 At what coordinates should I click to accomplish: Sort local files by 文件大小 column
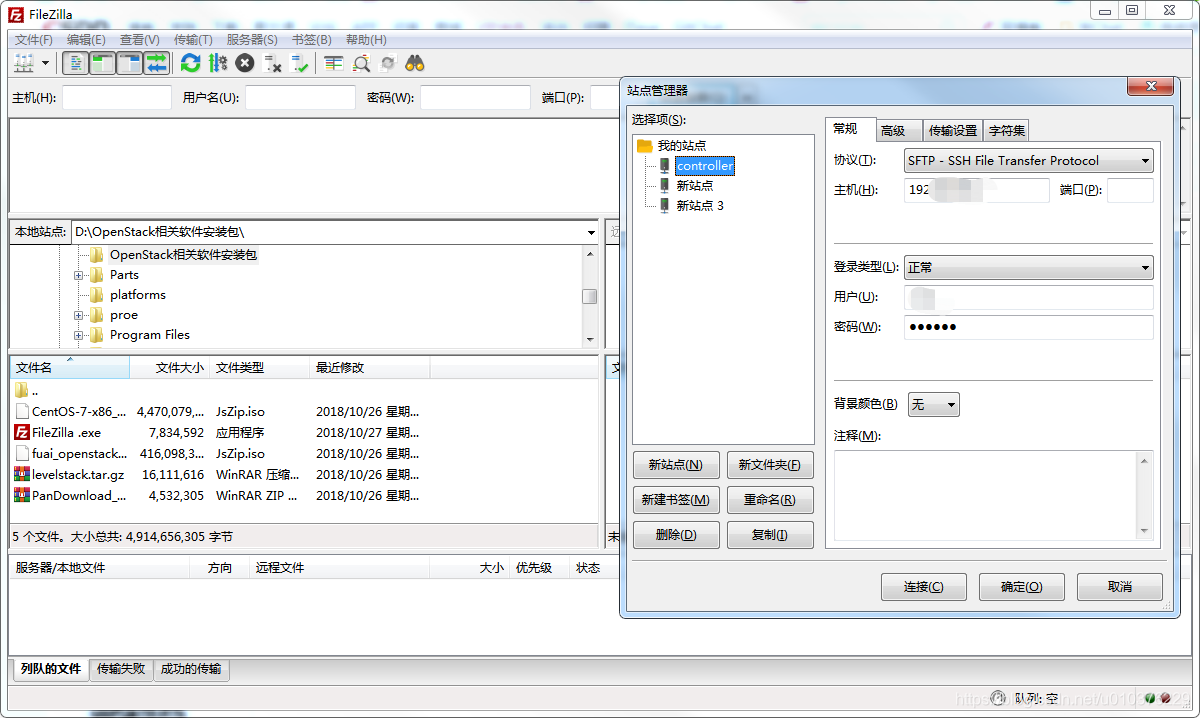coord(170,368)
